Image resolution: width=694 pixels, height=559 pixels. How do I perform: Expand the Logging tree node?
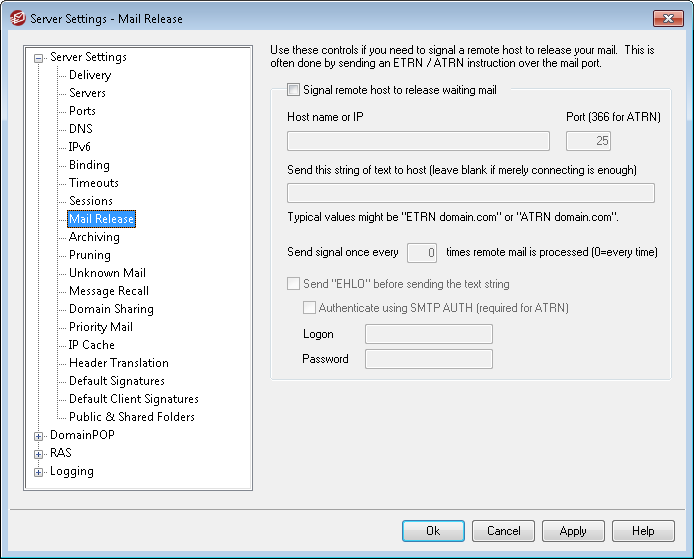point(39,472)
